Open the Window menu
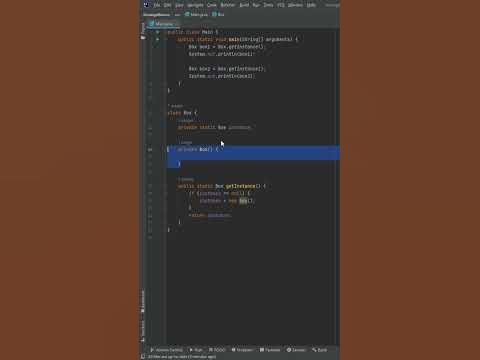Screen dimensions: 480x360 (x=295, y=5)
